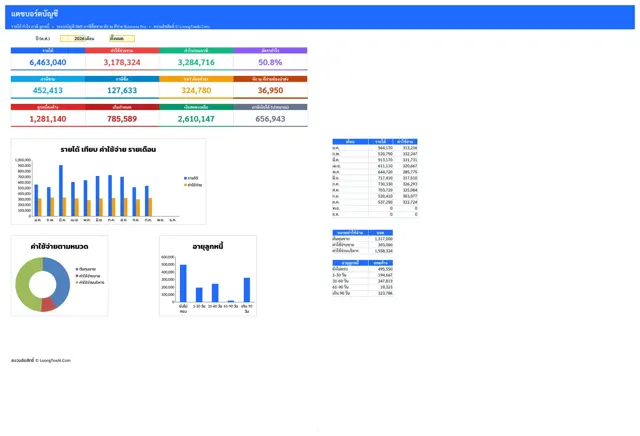Open the month filter showing ทั้งหมด
Screen dimensions: 640x436
click(122, 38)
